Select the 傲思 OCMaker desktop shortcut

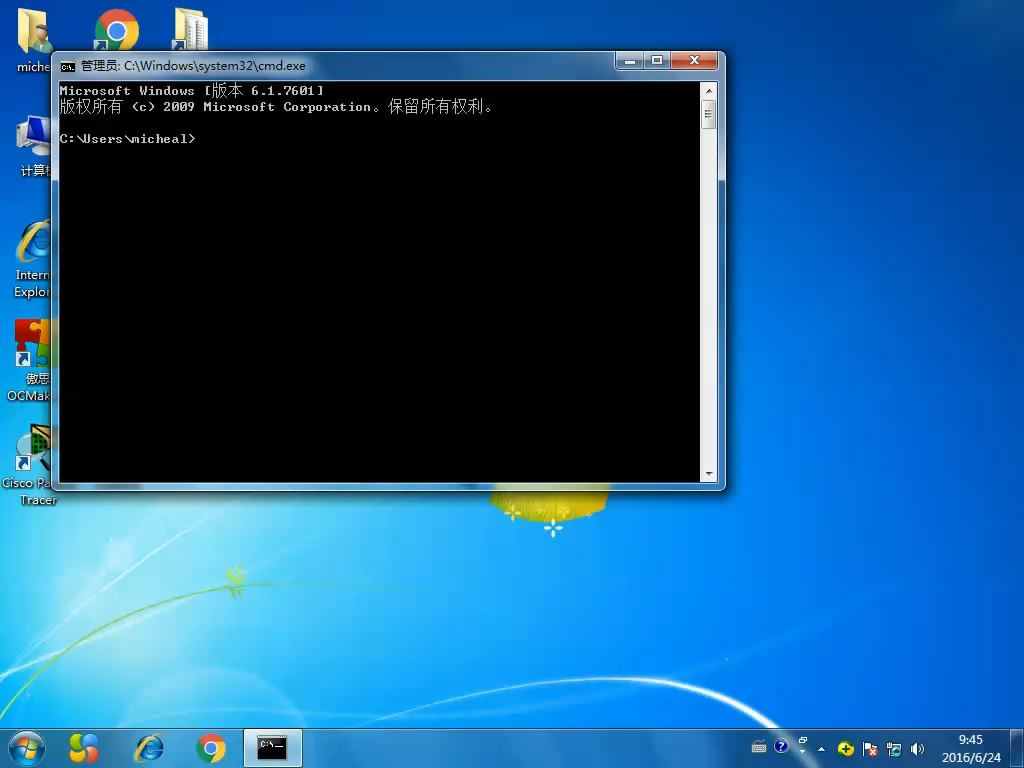click(x=30, y=360)
